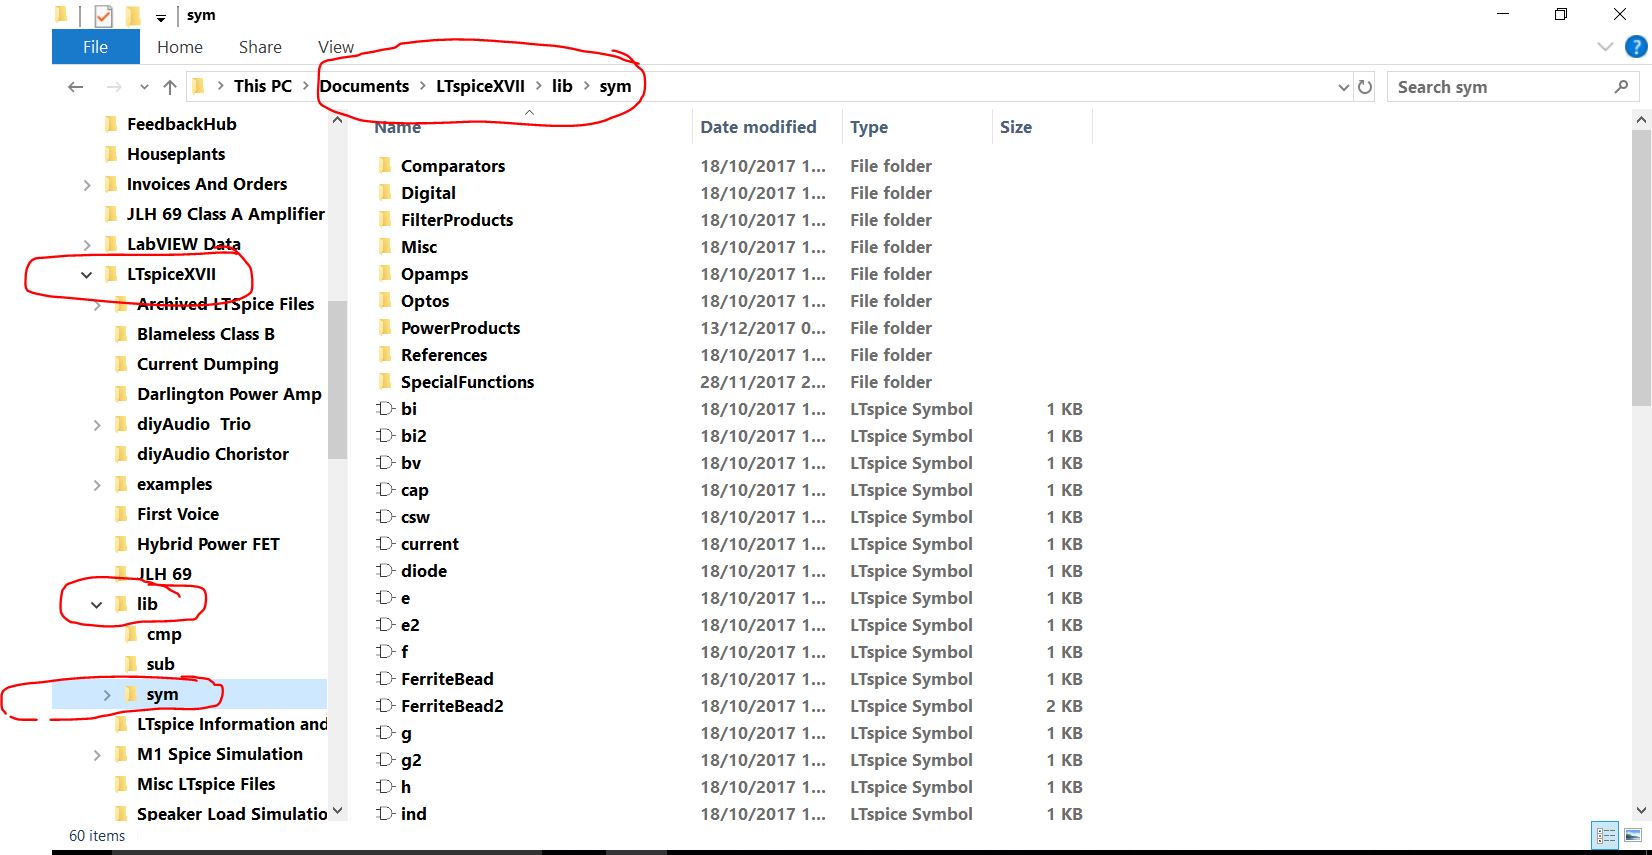The image size is (1652, 855).
Task: Select FeedbackHub in the navigation tree
Action: point(182,124)
